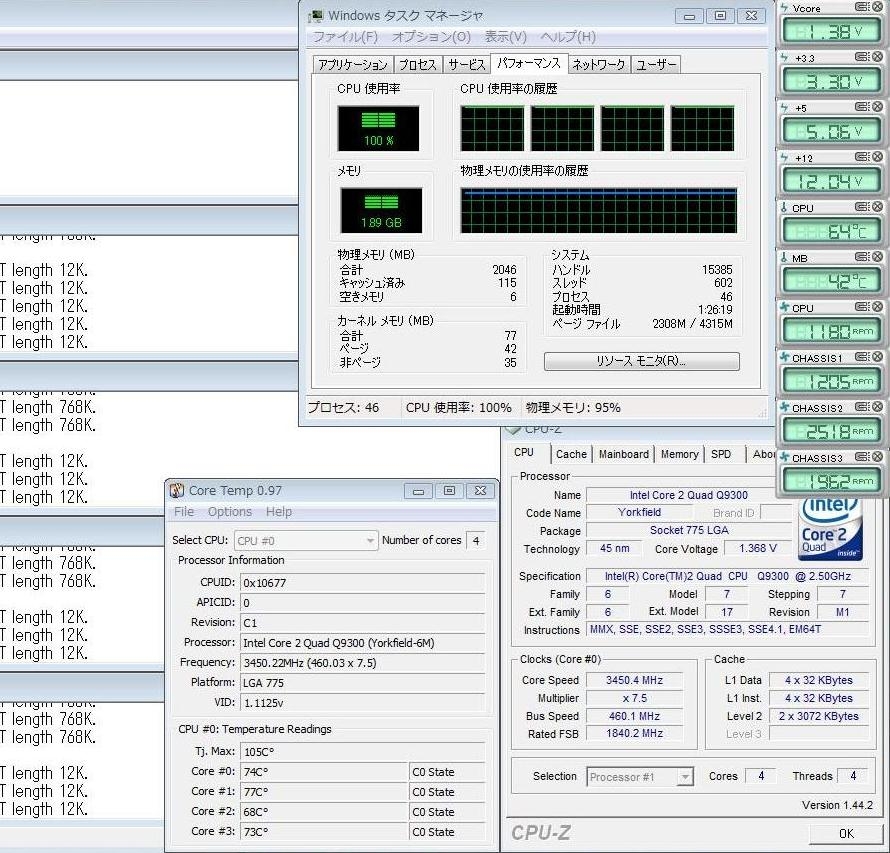The height and width of the screenshot is (853, 890).
Task: Open settings icon on the +3.3 sensor panel
Action: point(862,57)
